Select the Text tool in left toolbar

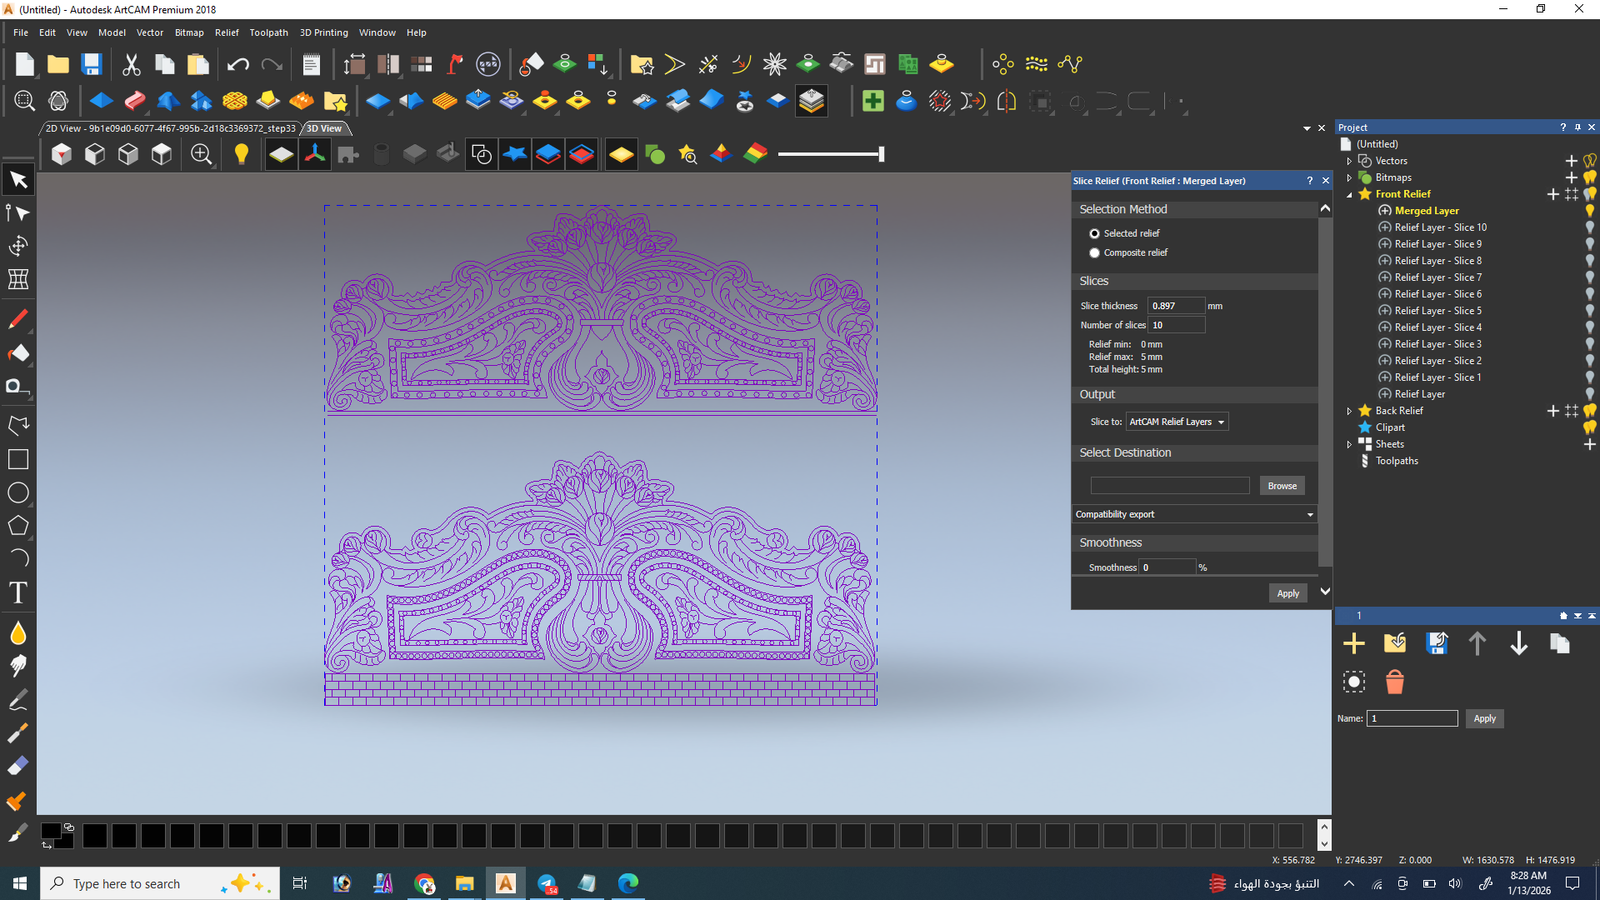pos(18,593)
